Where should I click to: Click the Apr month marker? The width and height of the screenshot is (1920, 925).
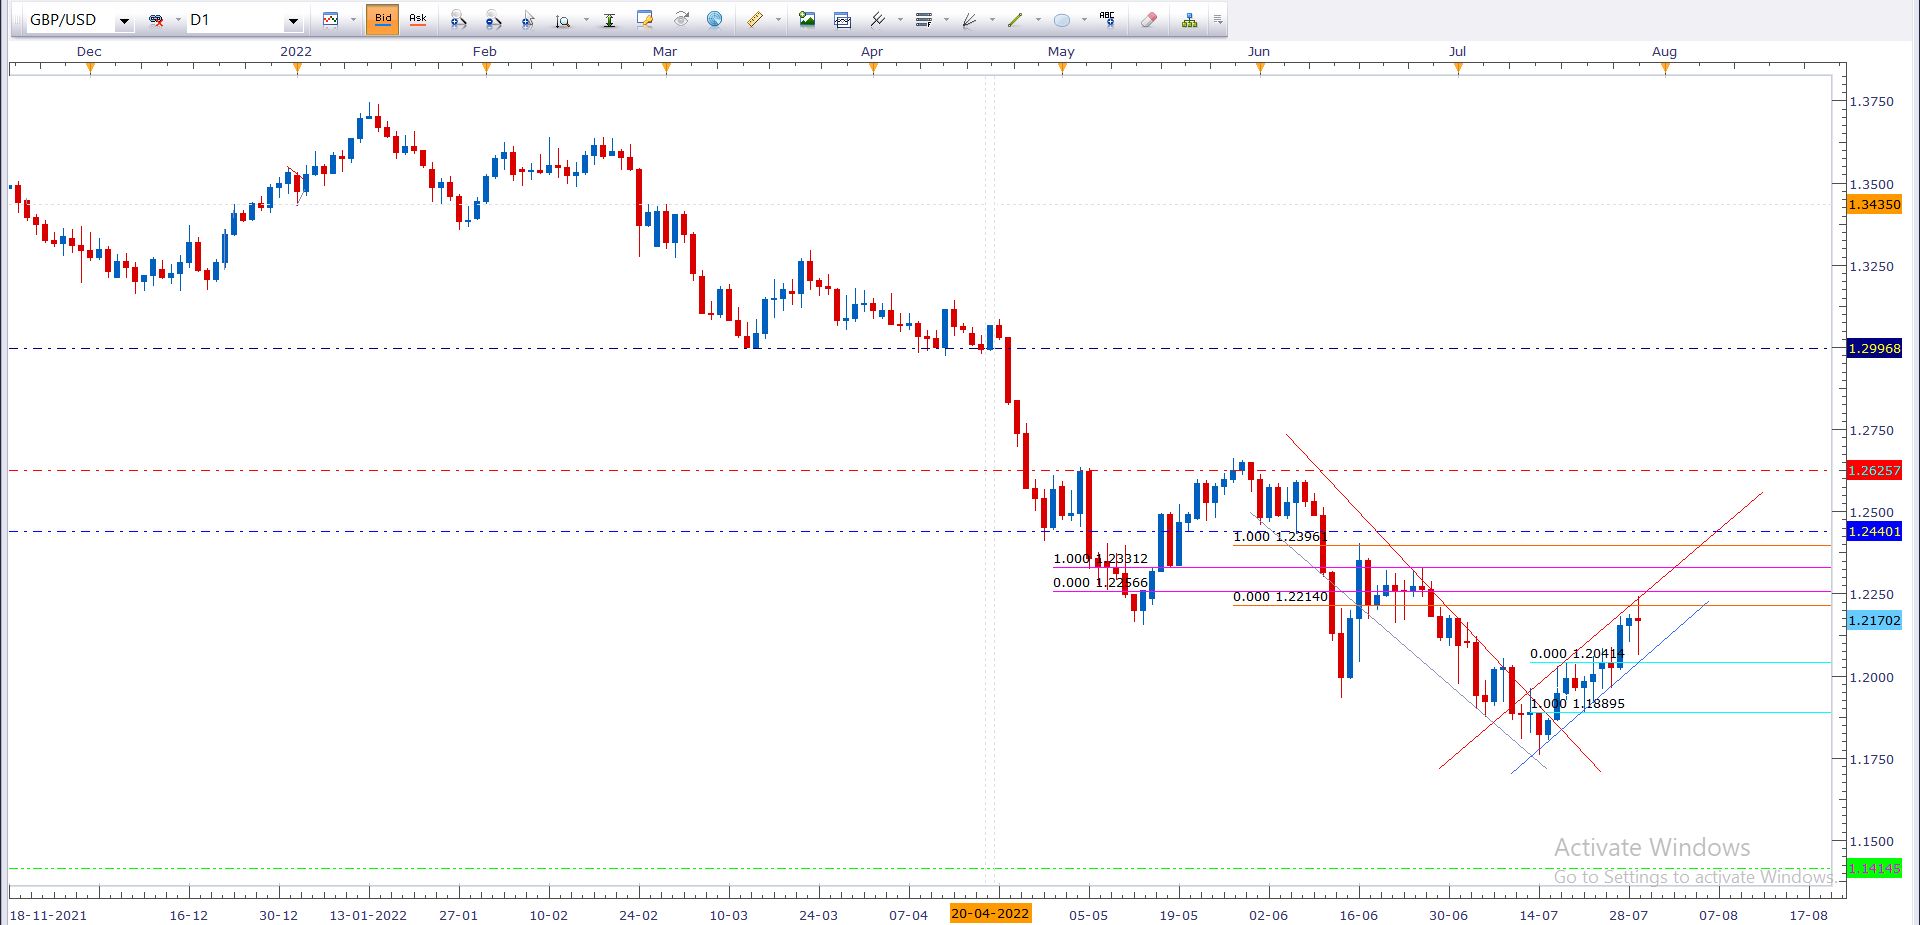[x=872, y=52]
